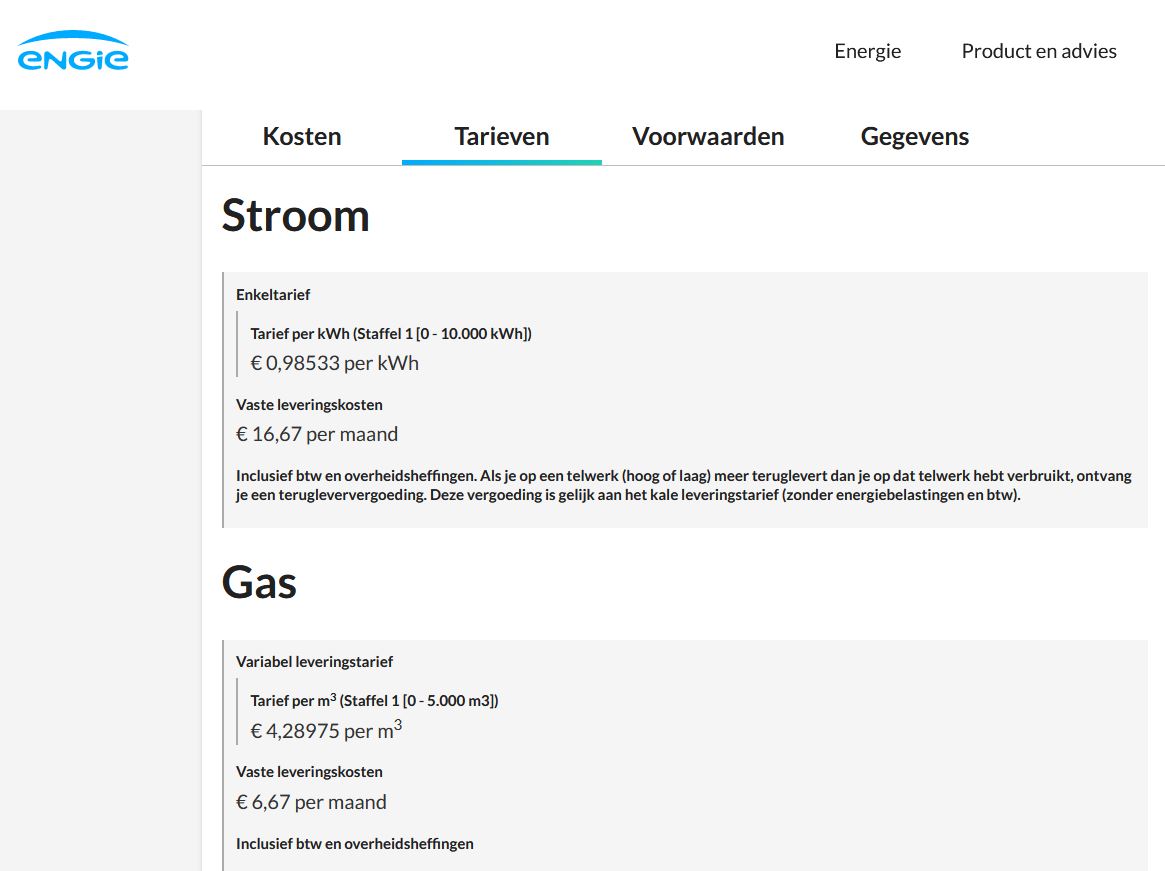Click the Tarief per kWh Staffel 1 label
The width and height of the screenshot is (1165, 871).
[391, 334]
